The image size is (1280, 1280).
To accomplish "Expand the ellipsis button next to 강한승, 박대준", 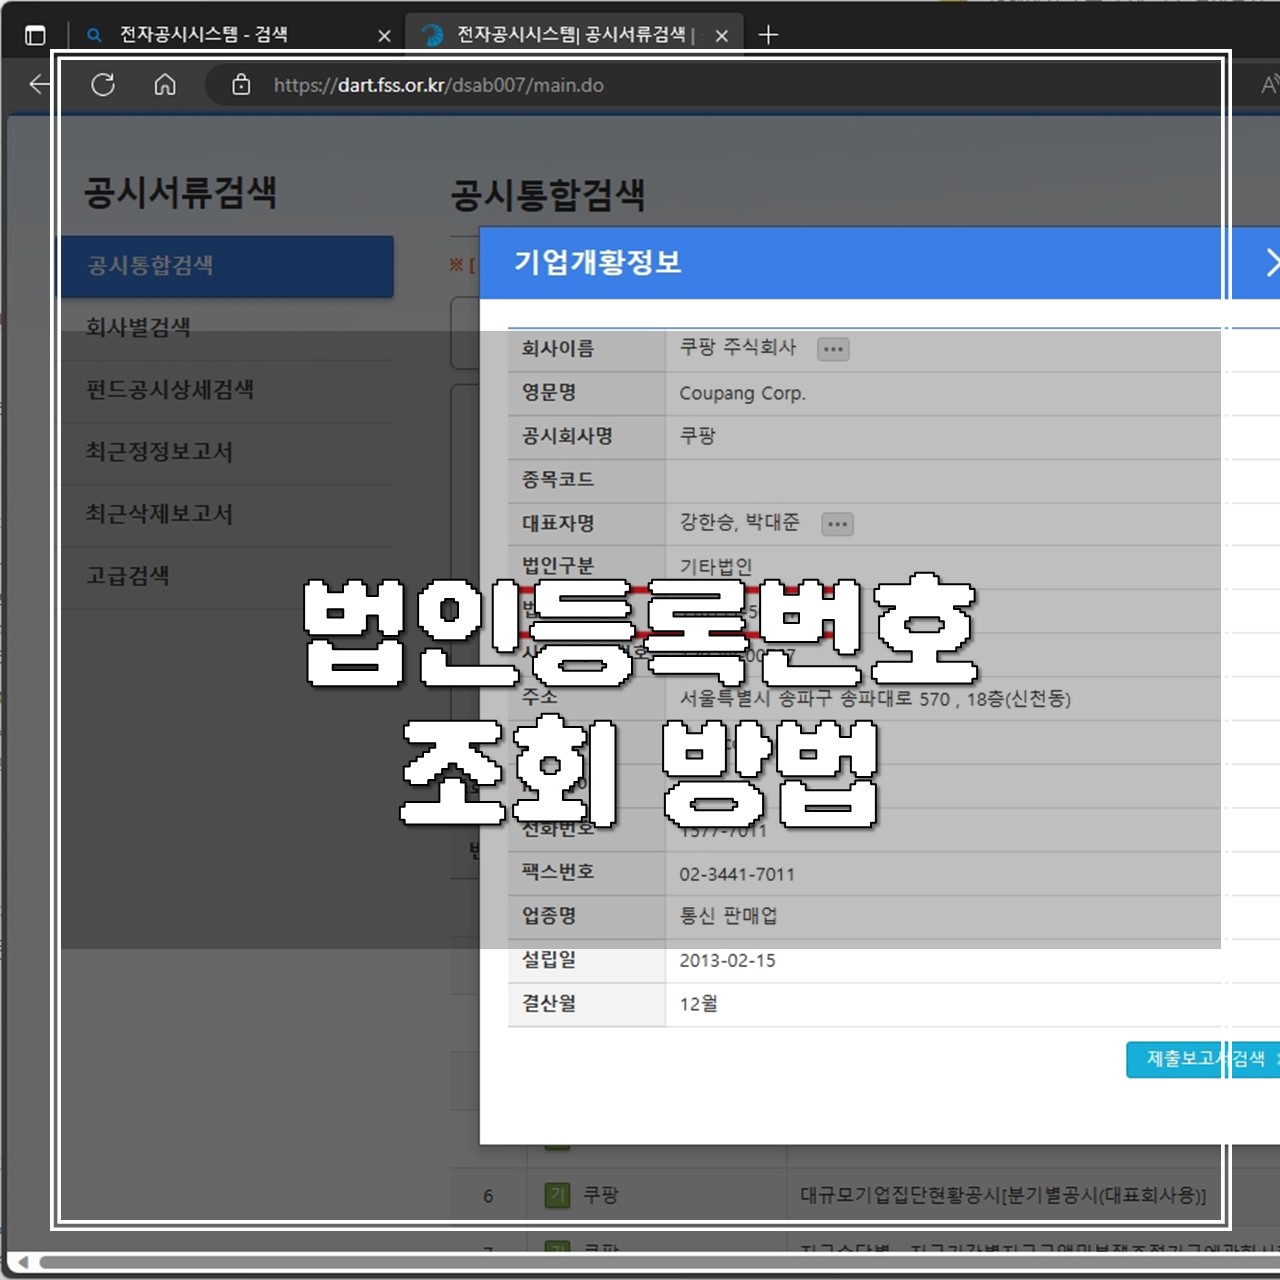I will (837, 524).
